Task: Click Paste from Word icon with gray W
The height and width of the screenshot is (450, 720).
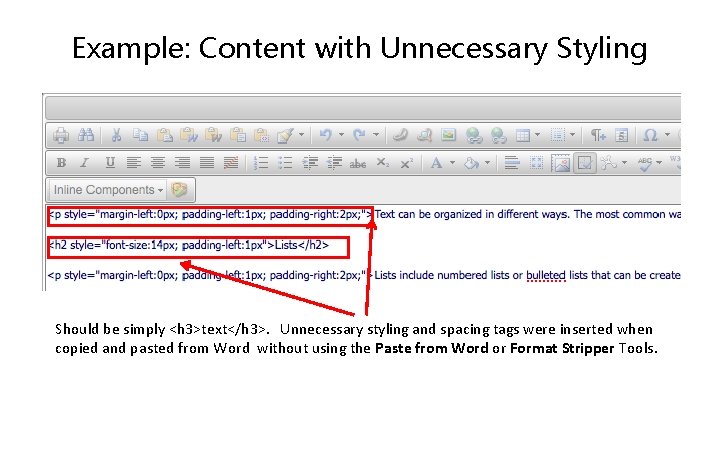Action: pyautogui.click(x=214, y=135)
